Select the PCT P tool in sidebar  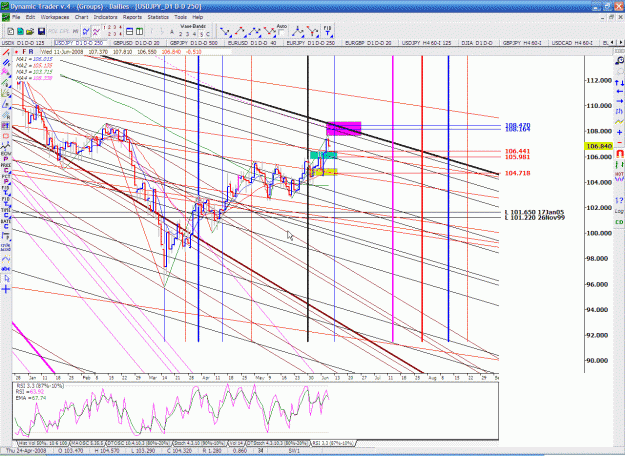6,179
